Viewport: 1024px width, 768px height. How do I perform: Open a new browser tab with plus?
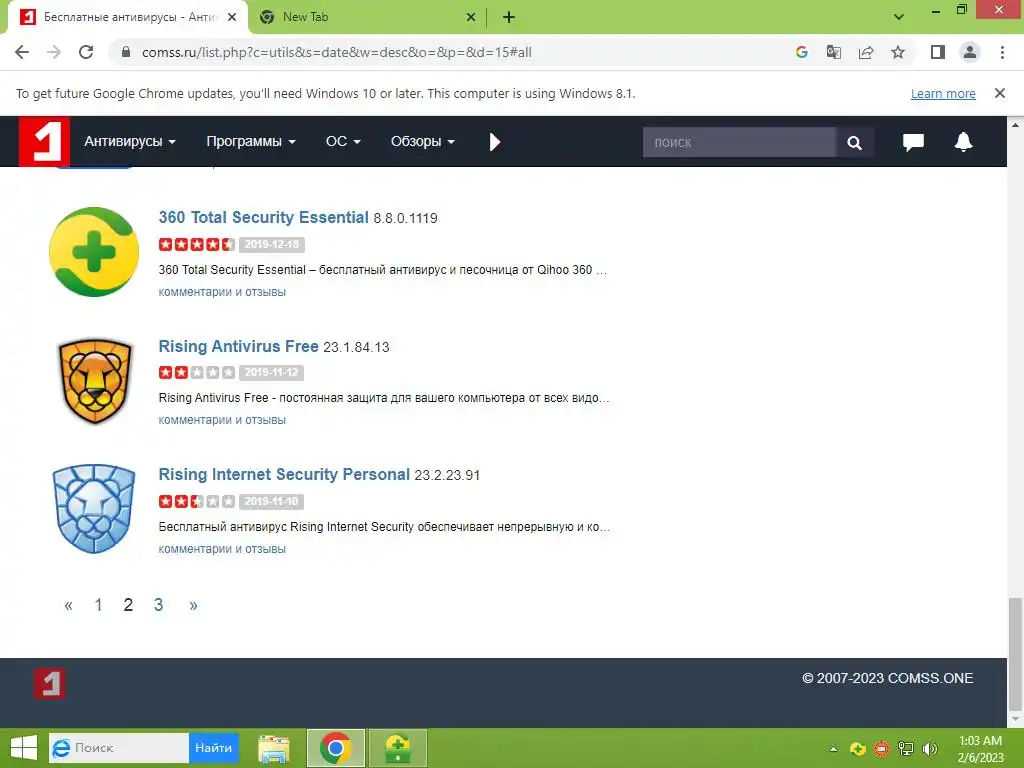coord(509,17)
